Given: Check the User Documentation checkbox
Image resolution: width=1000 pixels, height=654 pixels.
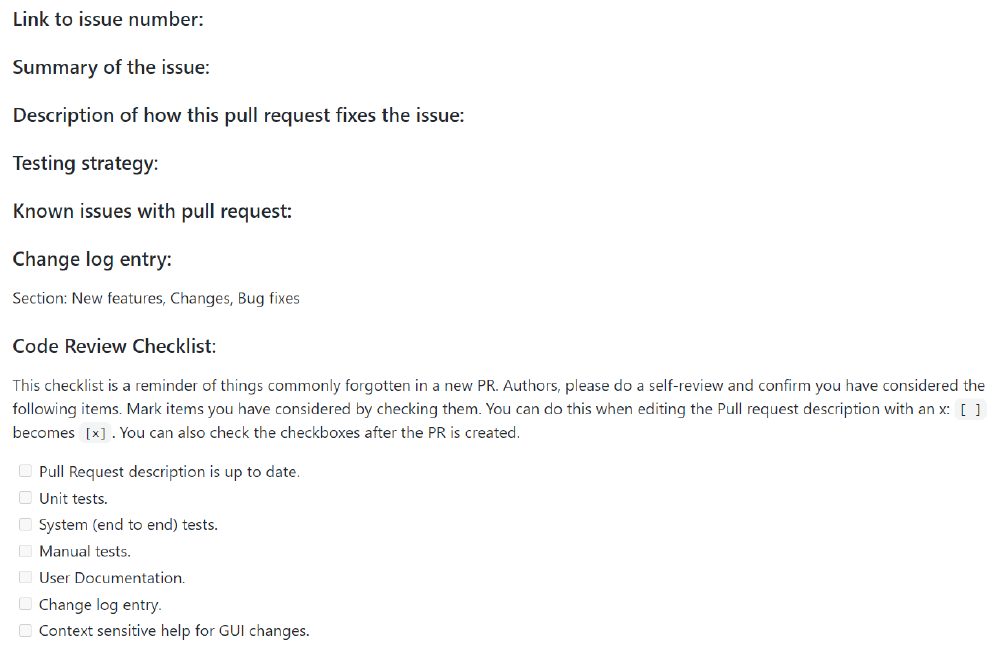Looking at the screenshot, I should 26,577.
